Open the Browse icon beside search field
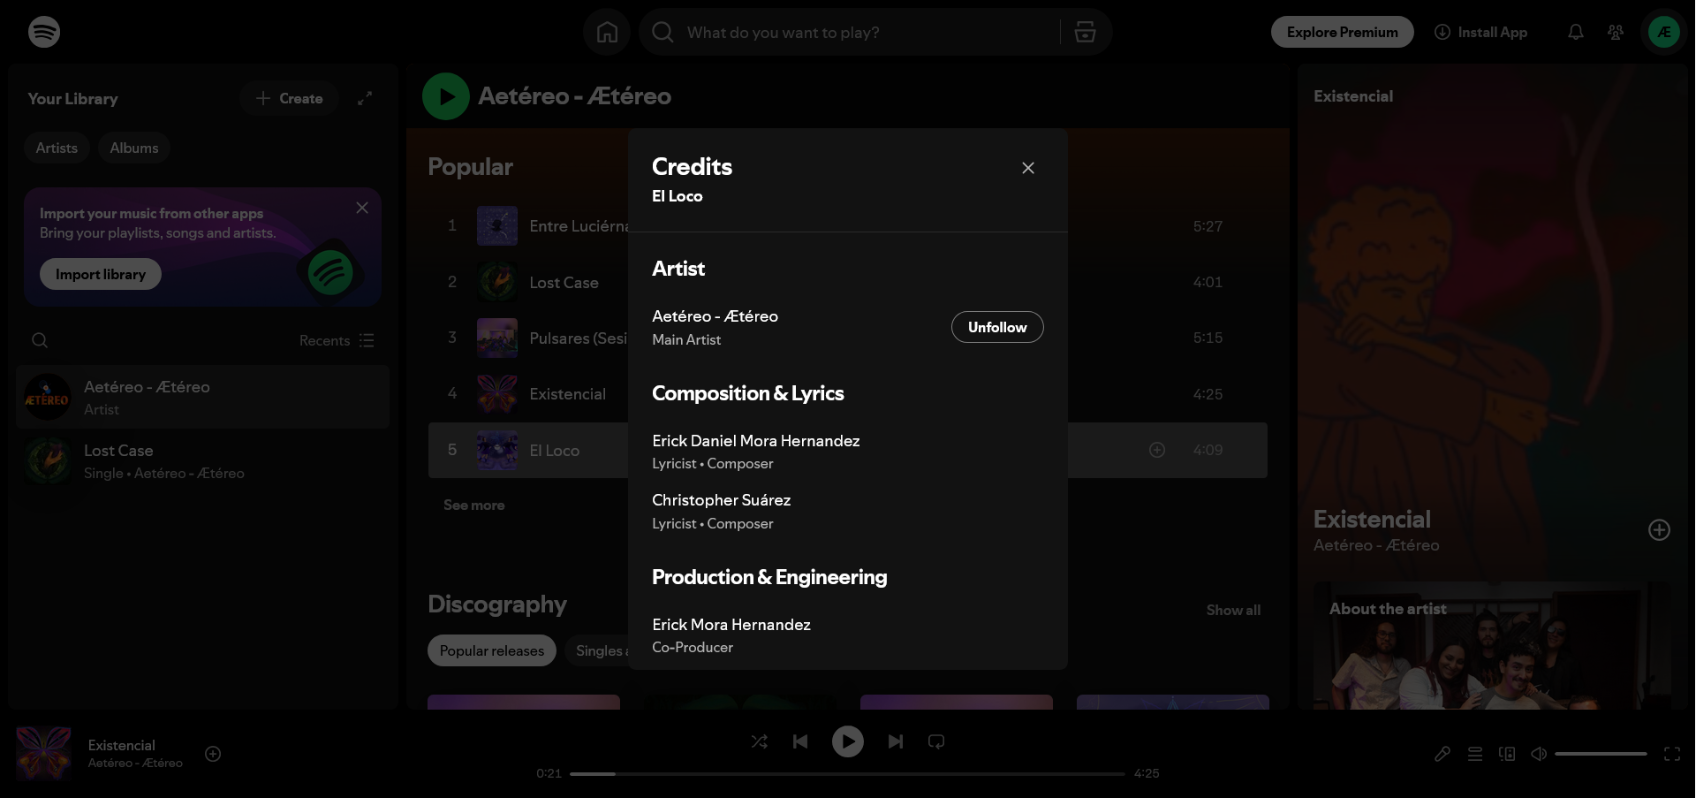This screenshot has height=798, width=1696. point(1085,32)
